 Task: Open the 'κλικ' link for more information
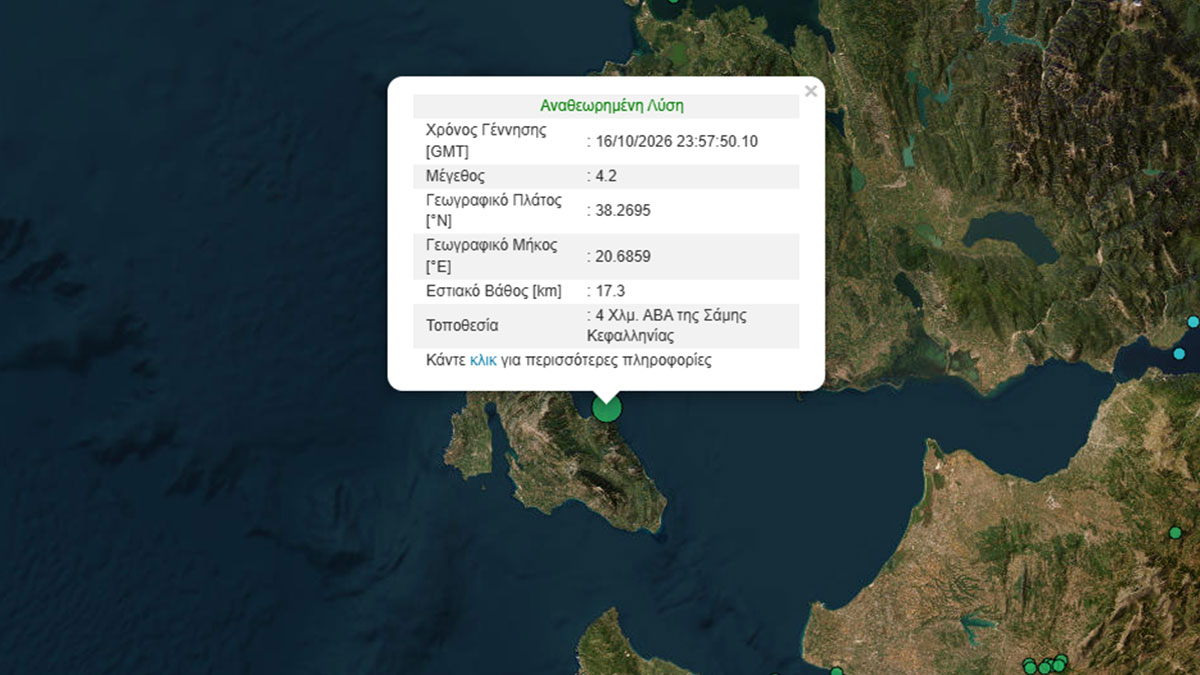coord(484,360)
